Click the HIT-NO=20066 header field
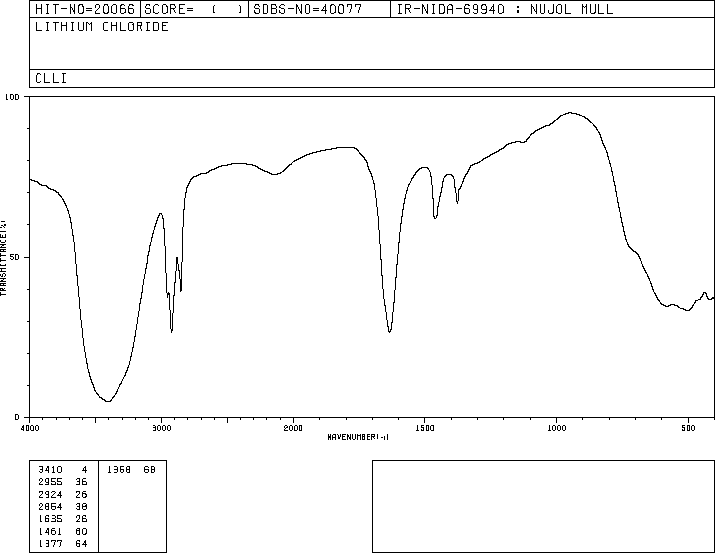 click(85, 9)
